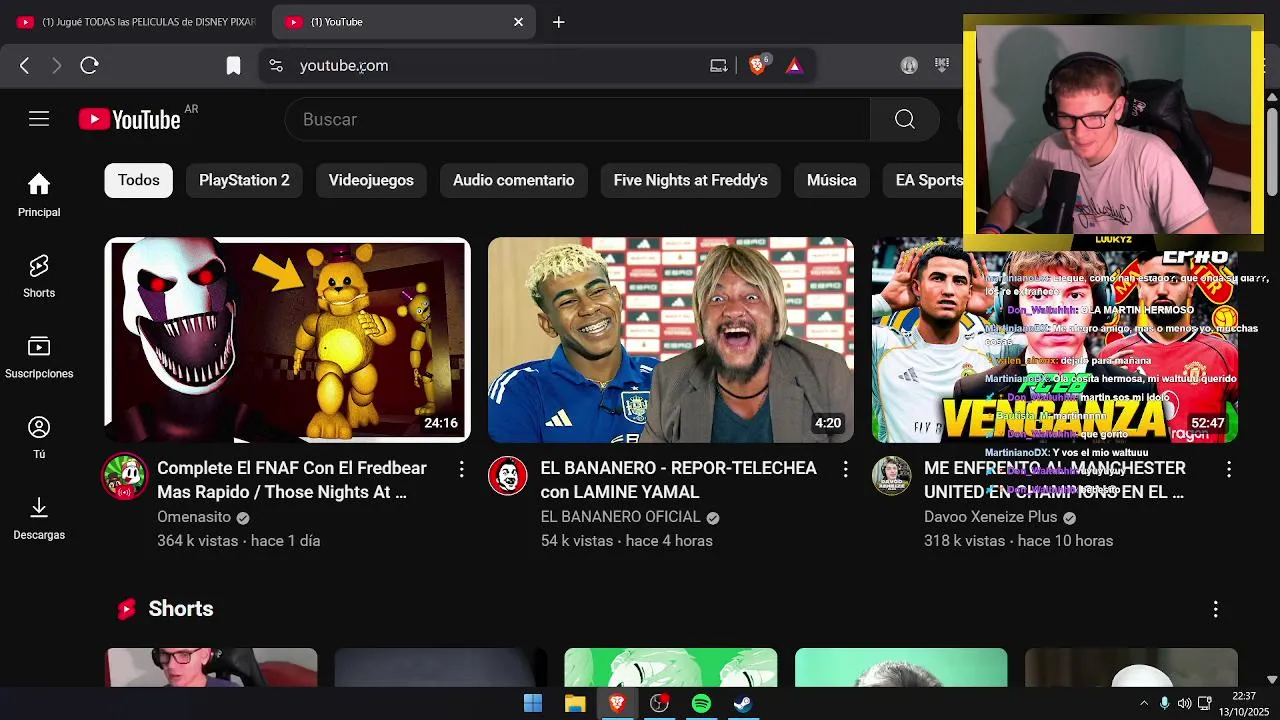Image resolution: width=1280 pixels, height=720 pixels.
Task: Click the Brave Shields lion icon
Action: point(758,65)
